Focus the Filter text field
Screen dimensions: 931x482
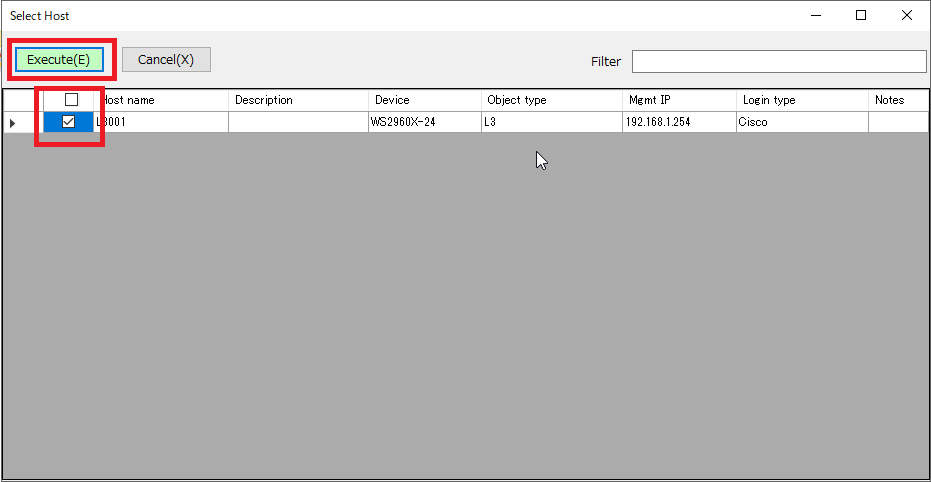pos(778,61)
